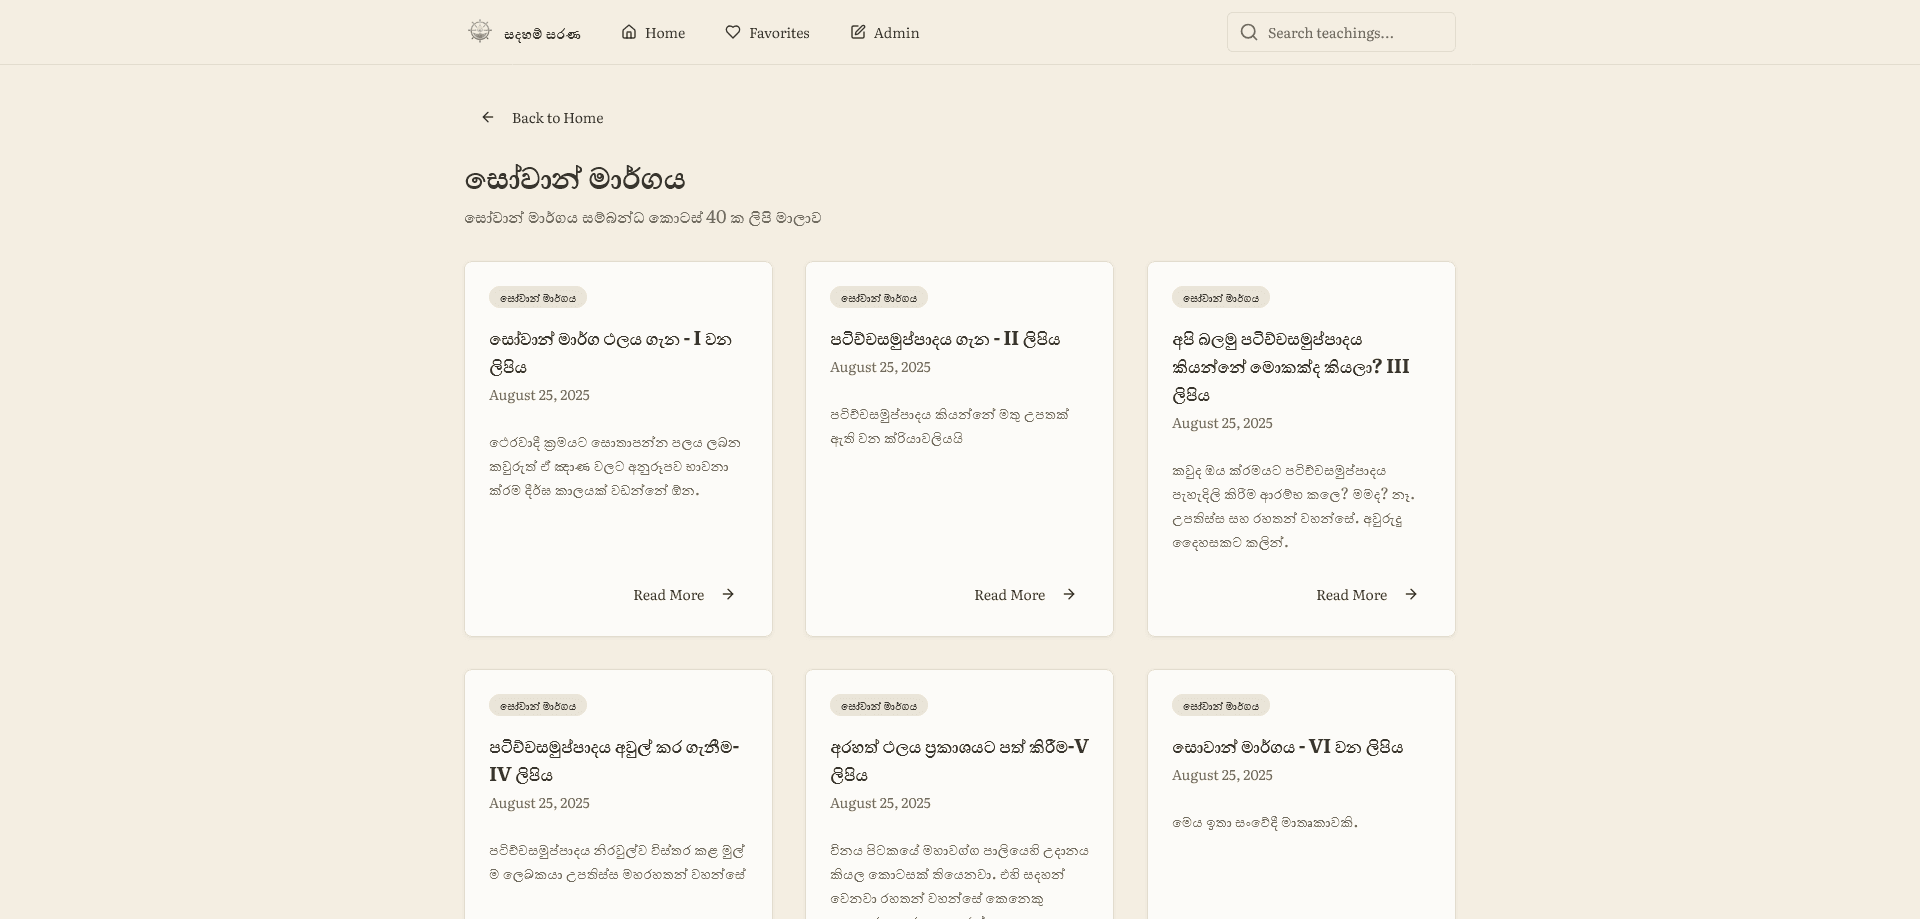Image resolution: width=1920 pixels, height=919 pixels.
Task: Click the dharma wheel site logo
Action: 480,31
